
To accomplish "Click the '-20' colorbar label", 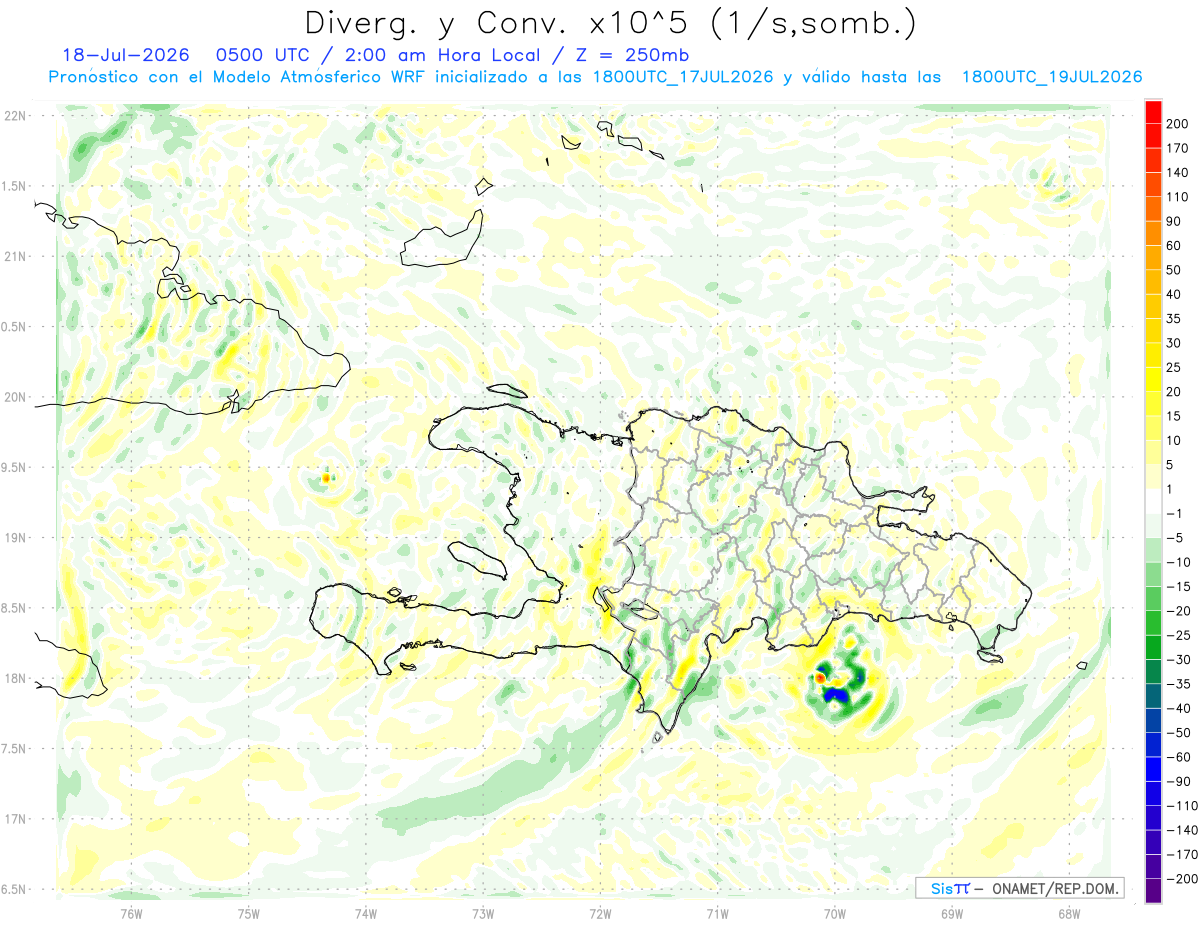I will tap(1178, 611).
